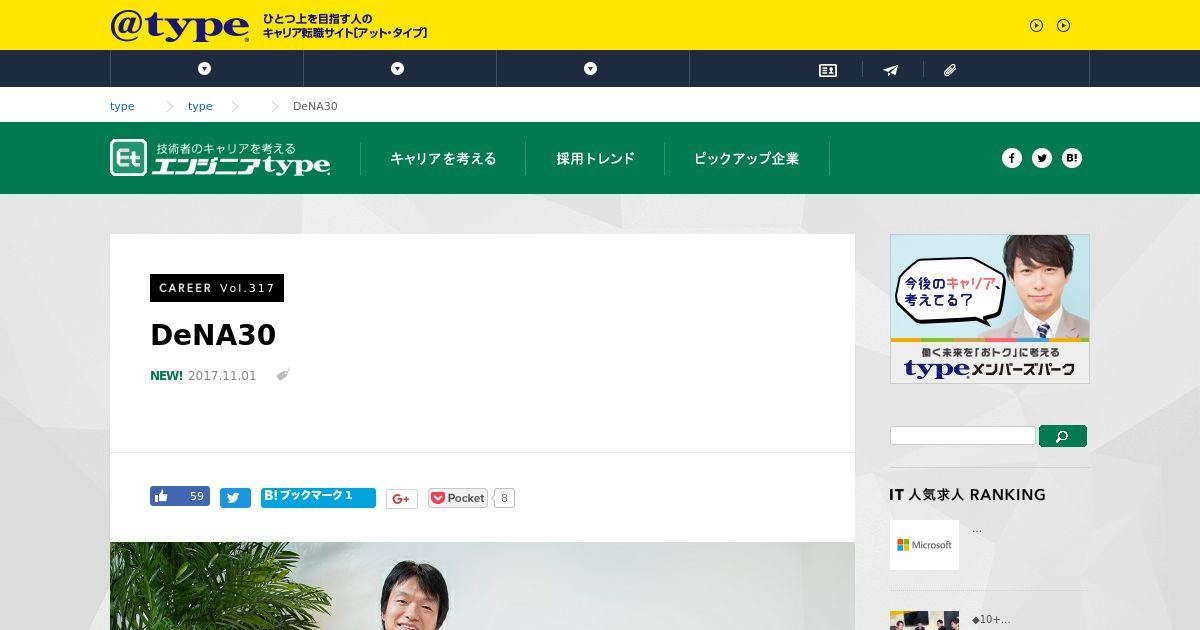Open キャリアを考える menu item
1200x630 pixels.
[x=443, y=158]
